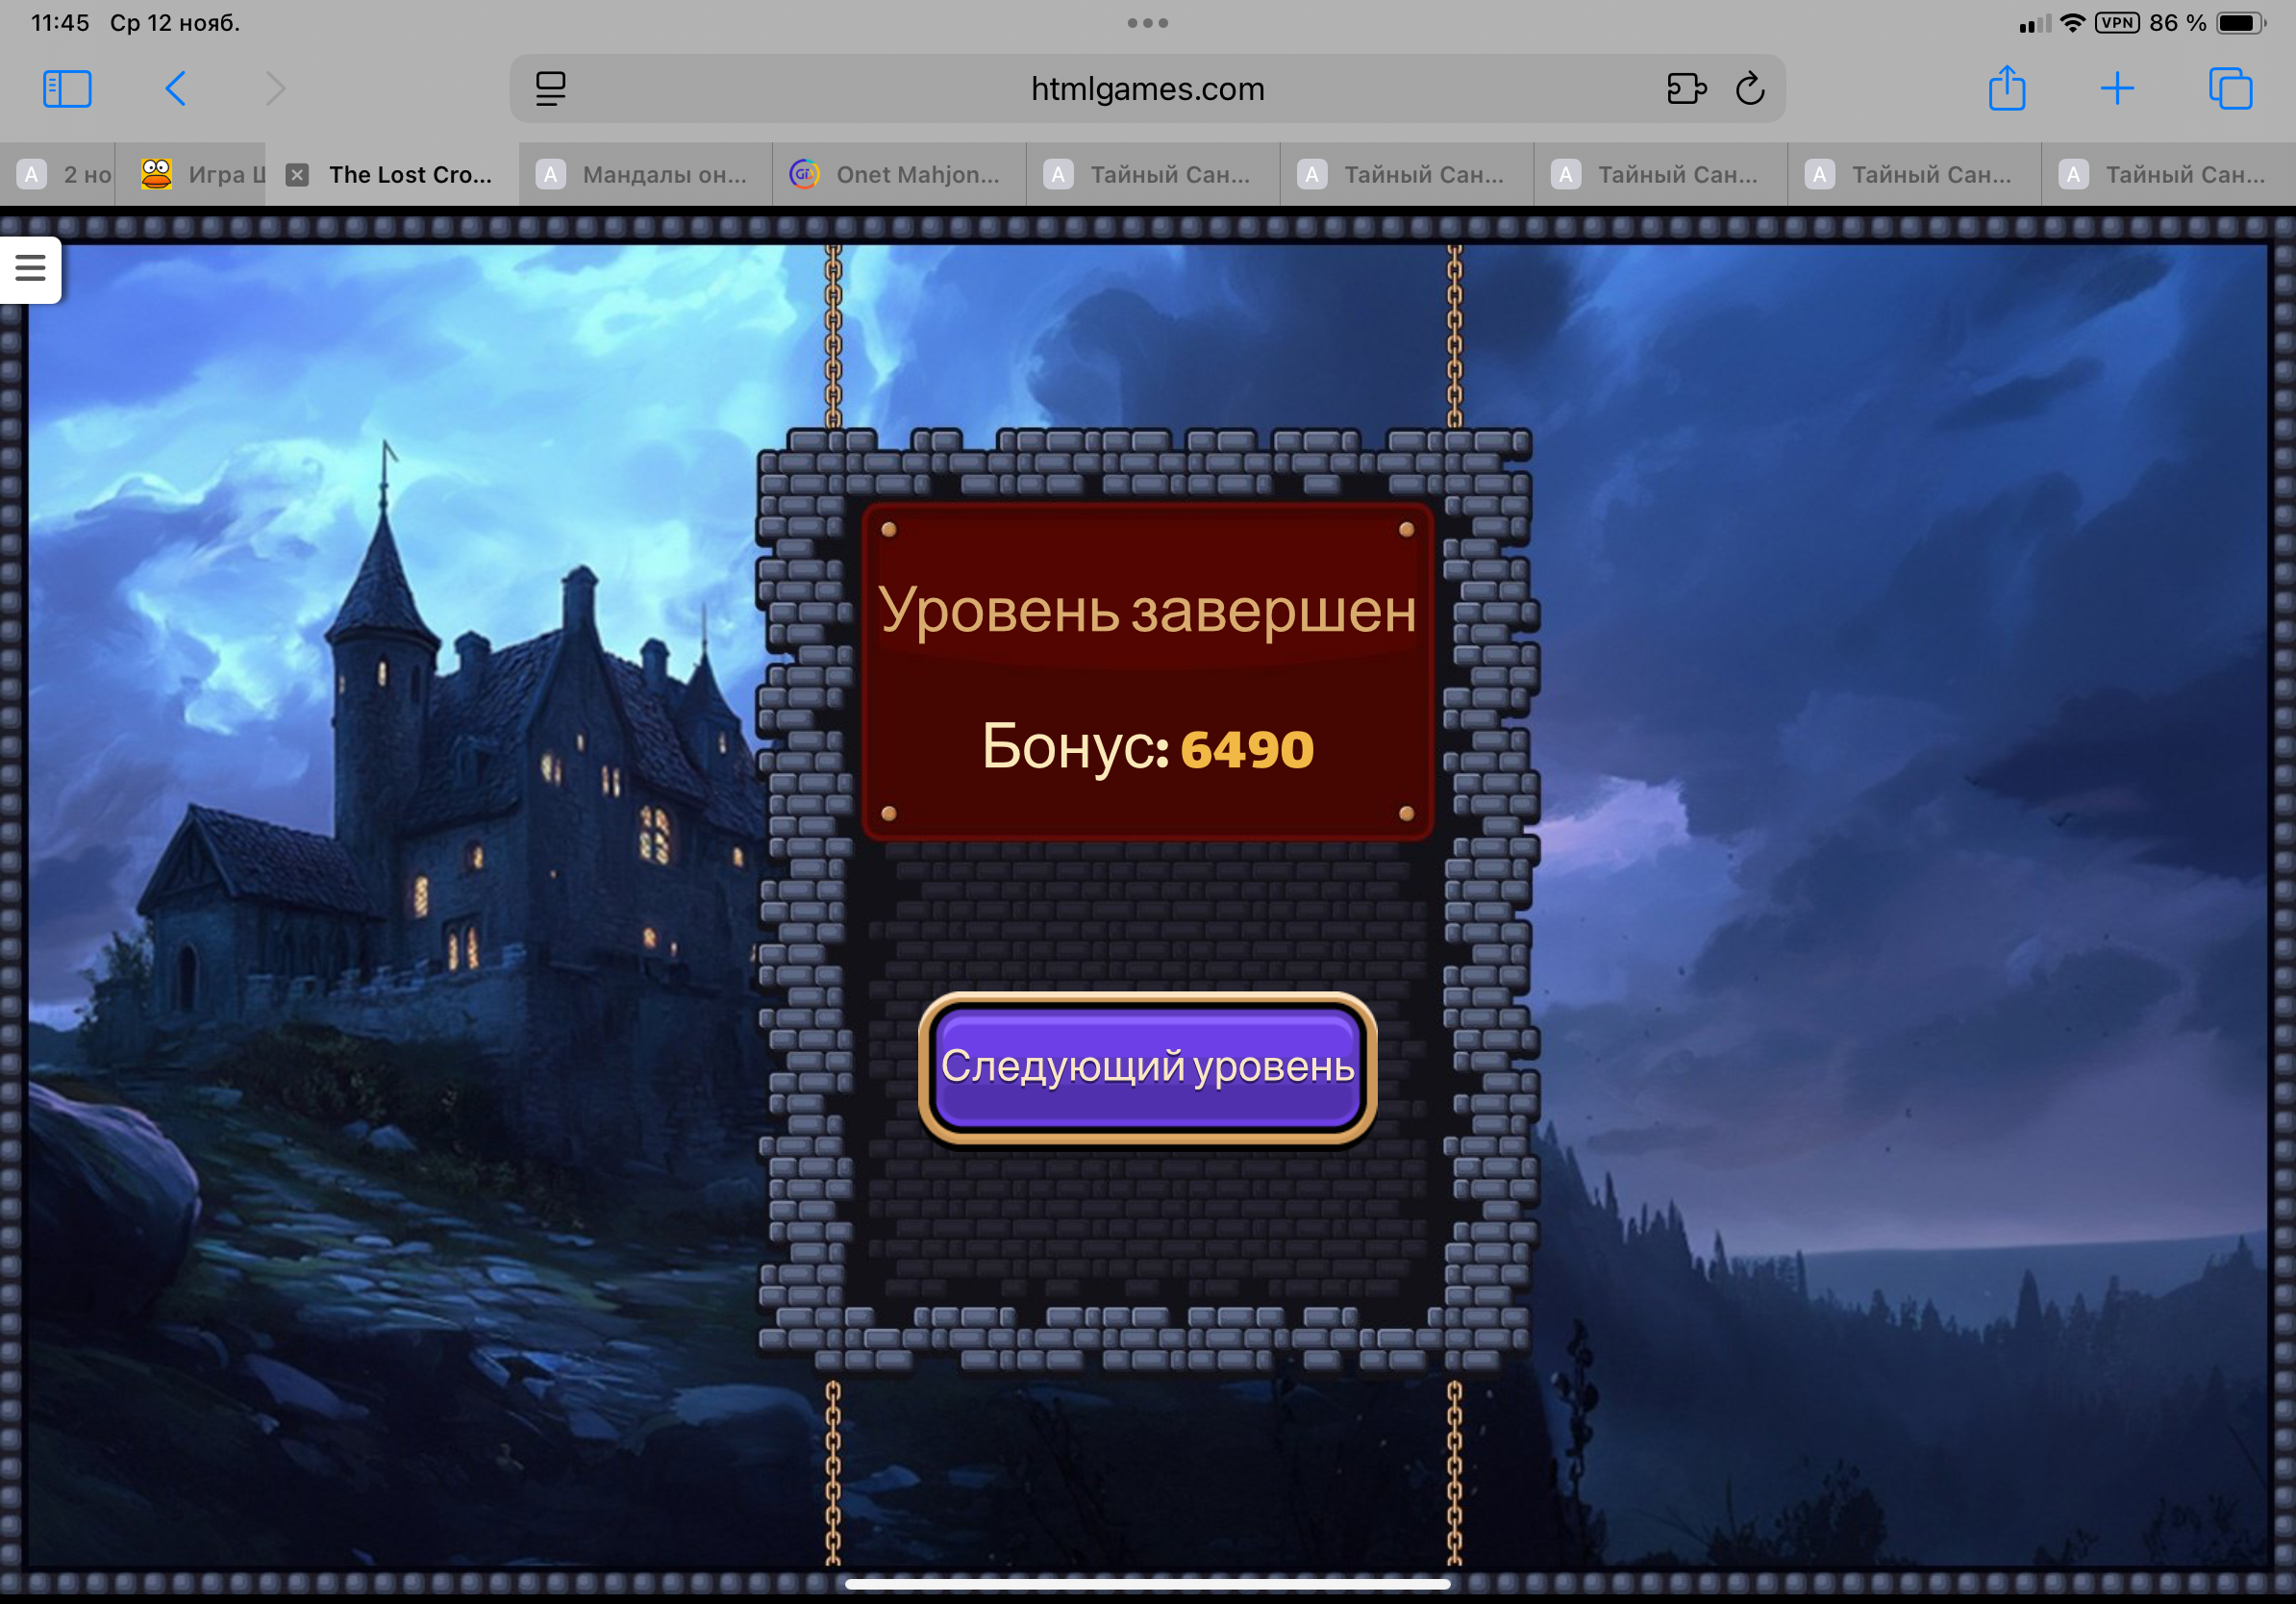Open the page menu reader icon
Screen dimensions: 2296x1604
[x=550, y=89]
